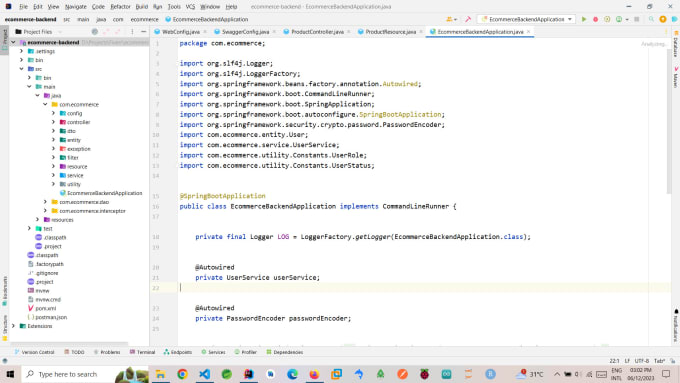Open Project panel options three-dot icon

tap(132, 32)
